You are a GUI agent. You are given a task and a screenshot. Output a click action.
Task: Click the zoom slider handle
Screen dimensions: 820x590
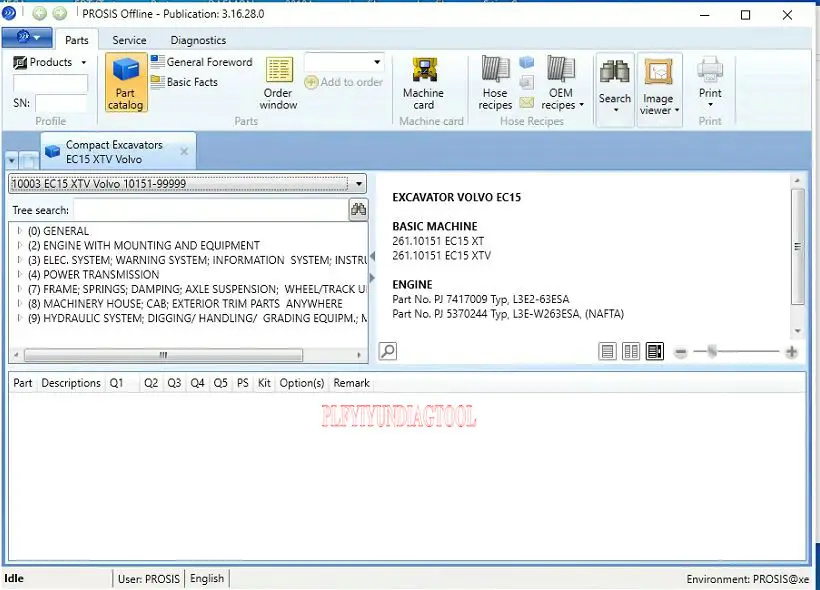click(712, 352)
